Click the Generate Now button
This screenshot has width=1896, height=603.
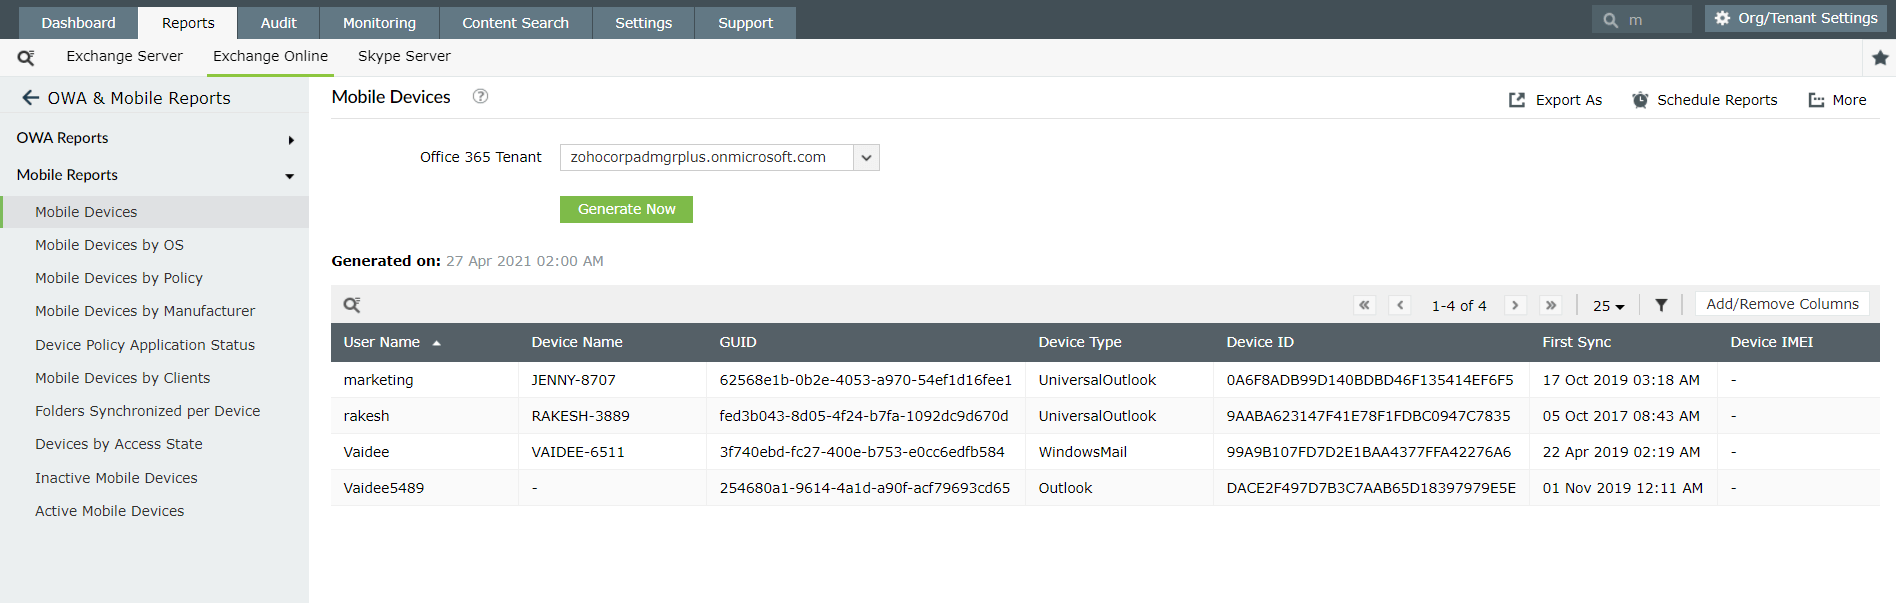[x=626, y=210]
